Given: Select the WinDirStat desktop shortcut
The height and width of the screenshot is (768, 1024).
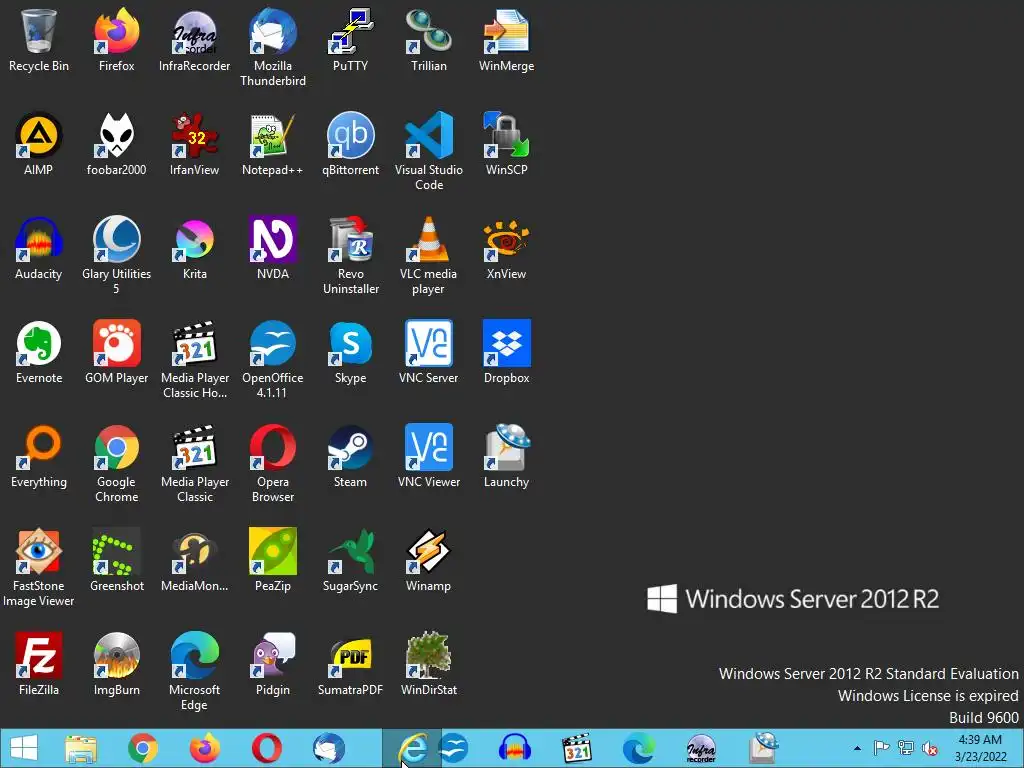Looking at the screenshot, I should tap(428, 664).
